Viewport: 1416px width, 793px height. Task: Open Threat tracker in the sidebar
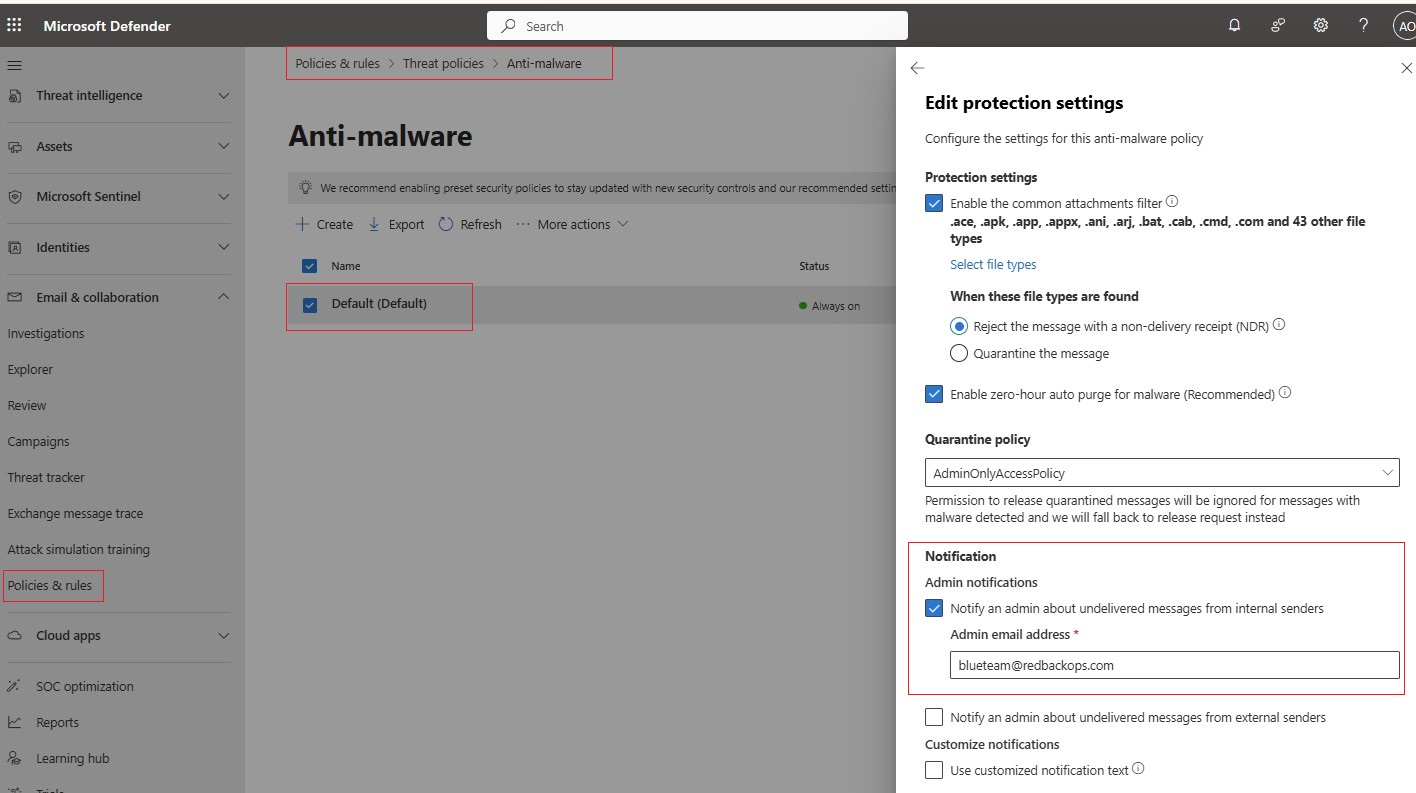click(46, 478)
